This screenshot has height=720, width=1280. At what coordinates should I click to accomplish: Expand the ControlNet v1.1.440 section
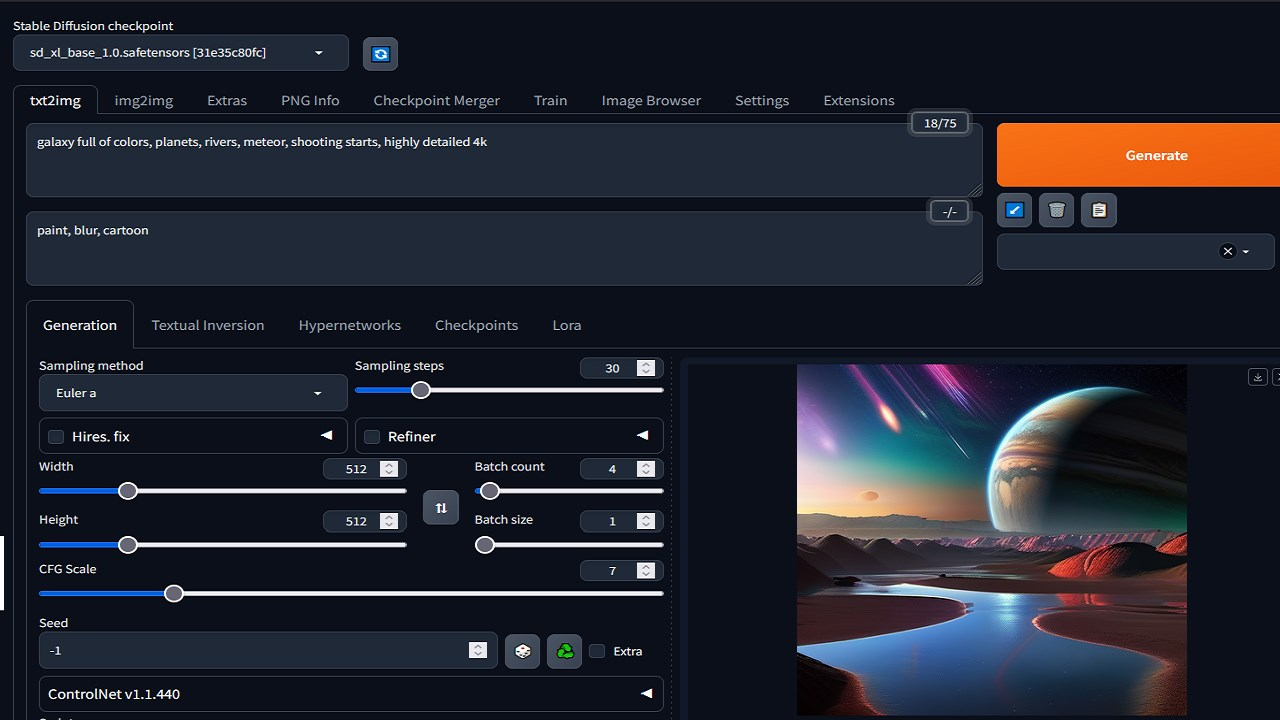pyautogui.click(x=350, y=694)
